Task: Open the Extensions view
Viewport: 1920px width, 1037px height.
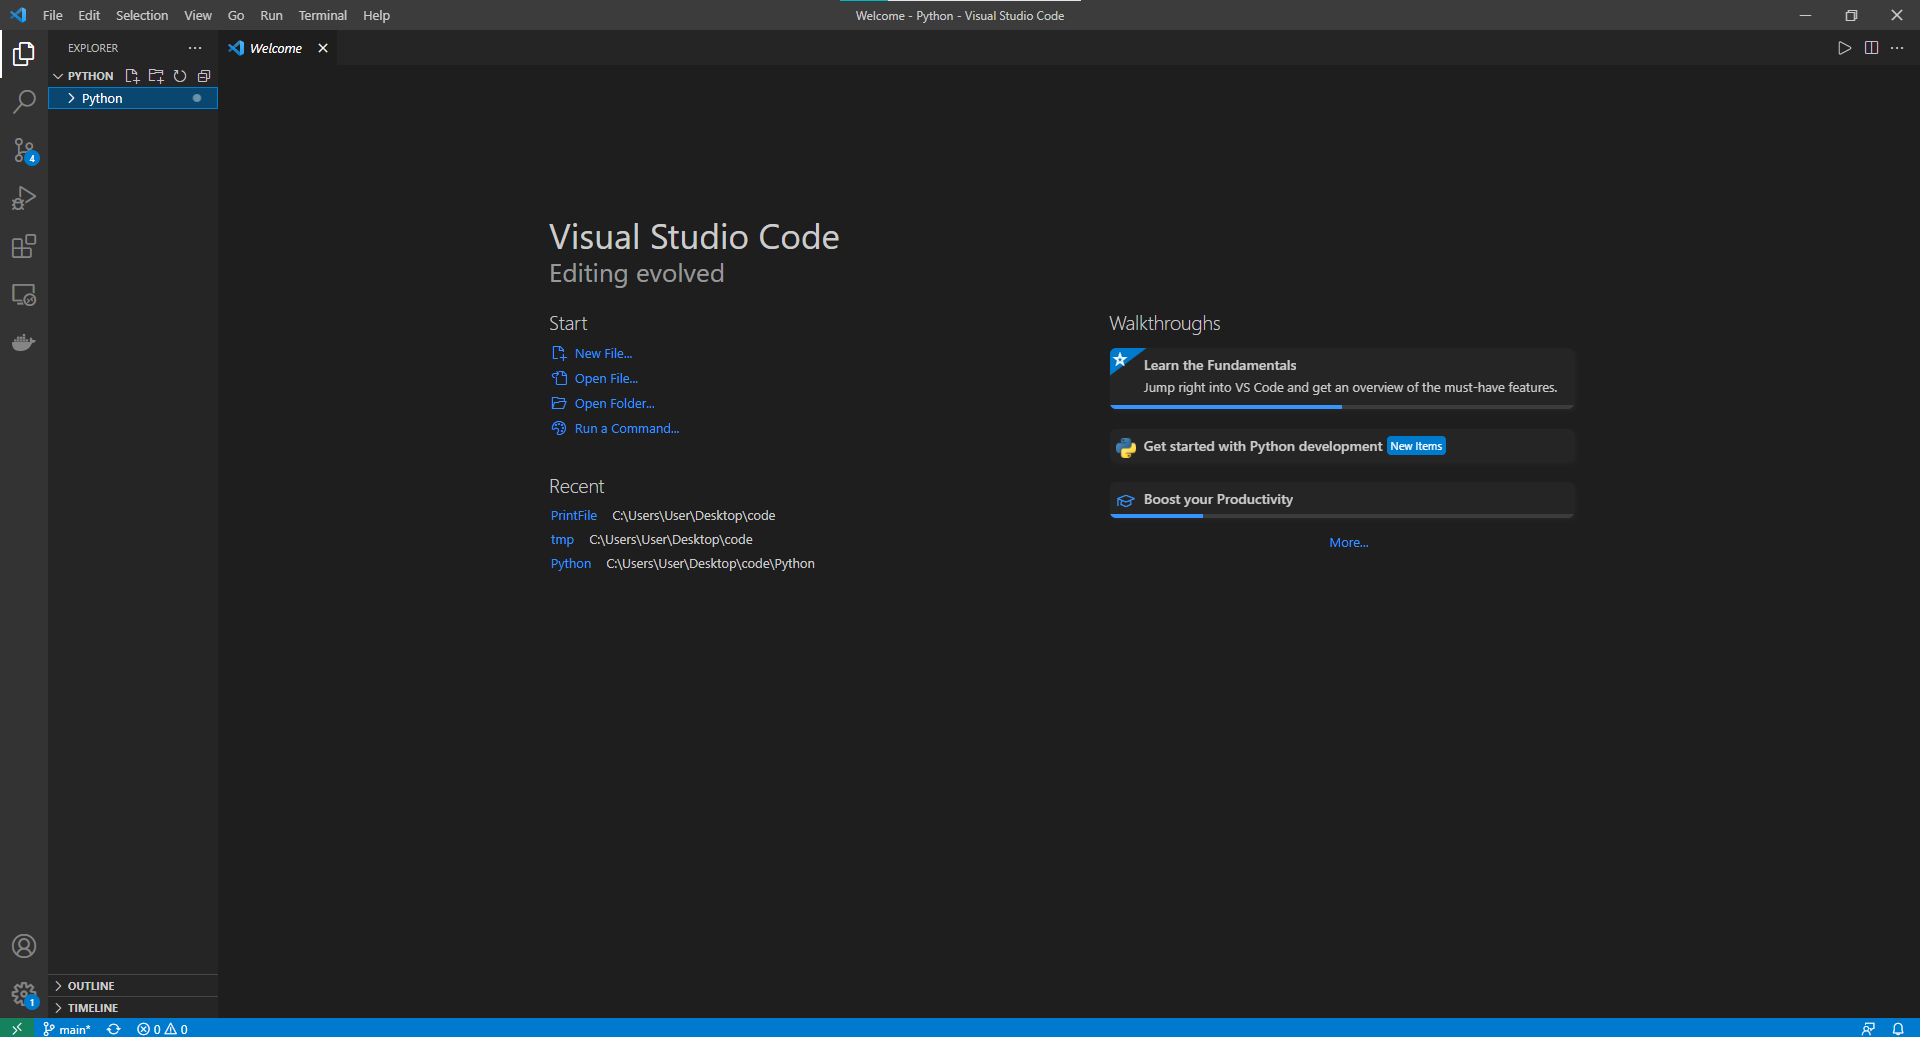Action: [24, 246]
